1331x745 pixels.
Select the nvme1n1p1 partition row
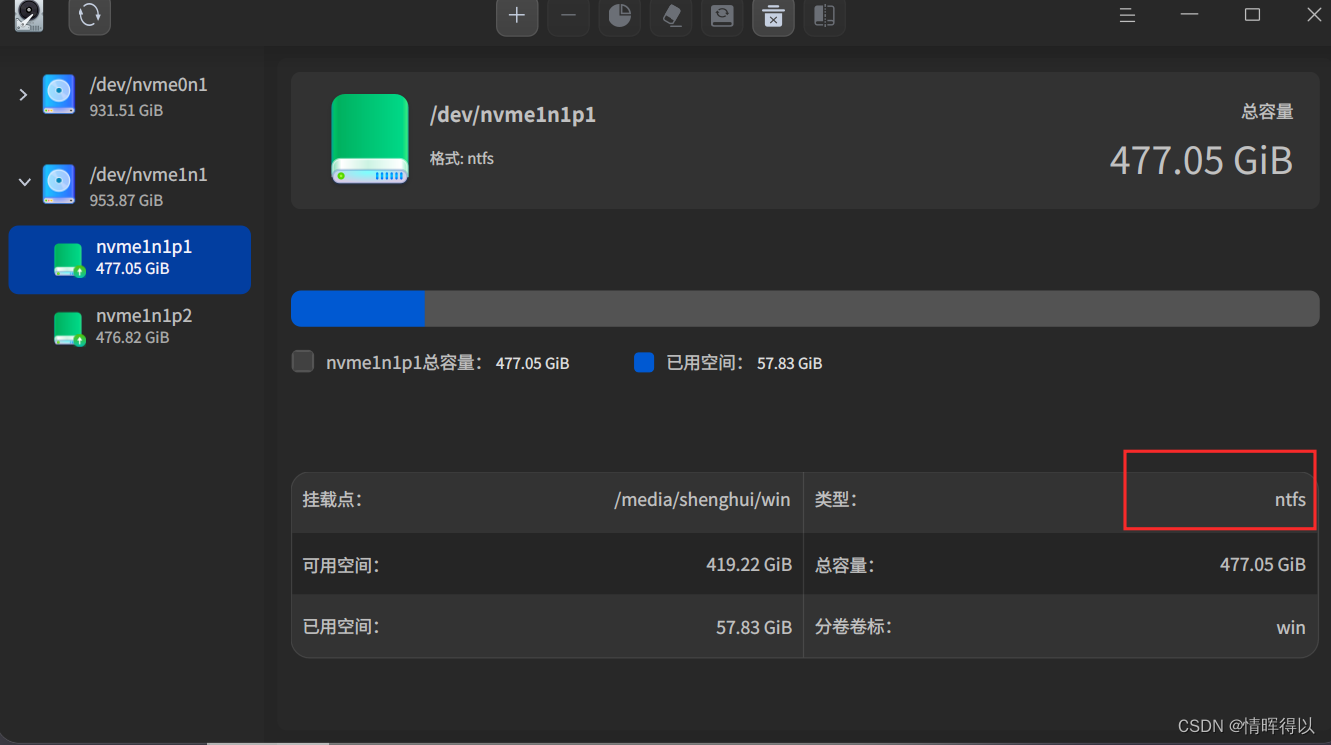point(130,260)
